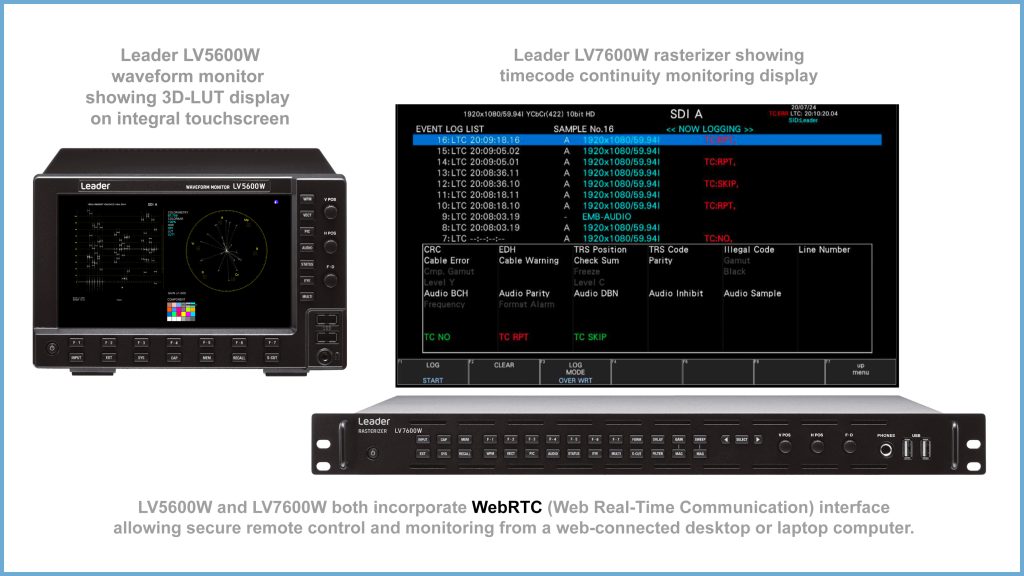Click the F·D knob on LV7600W
Viewport: 1024px width, 576px height.
[x=849, y=447]
